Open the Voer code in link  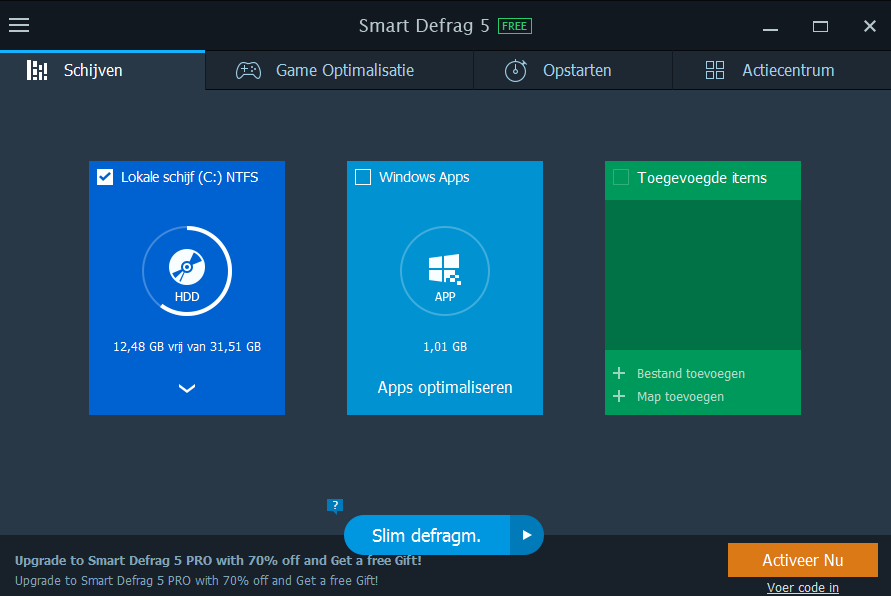802,587
